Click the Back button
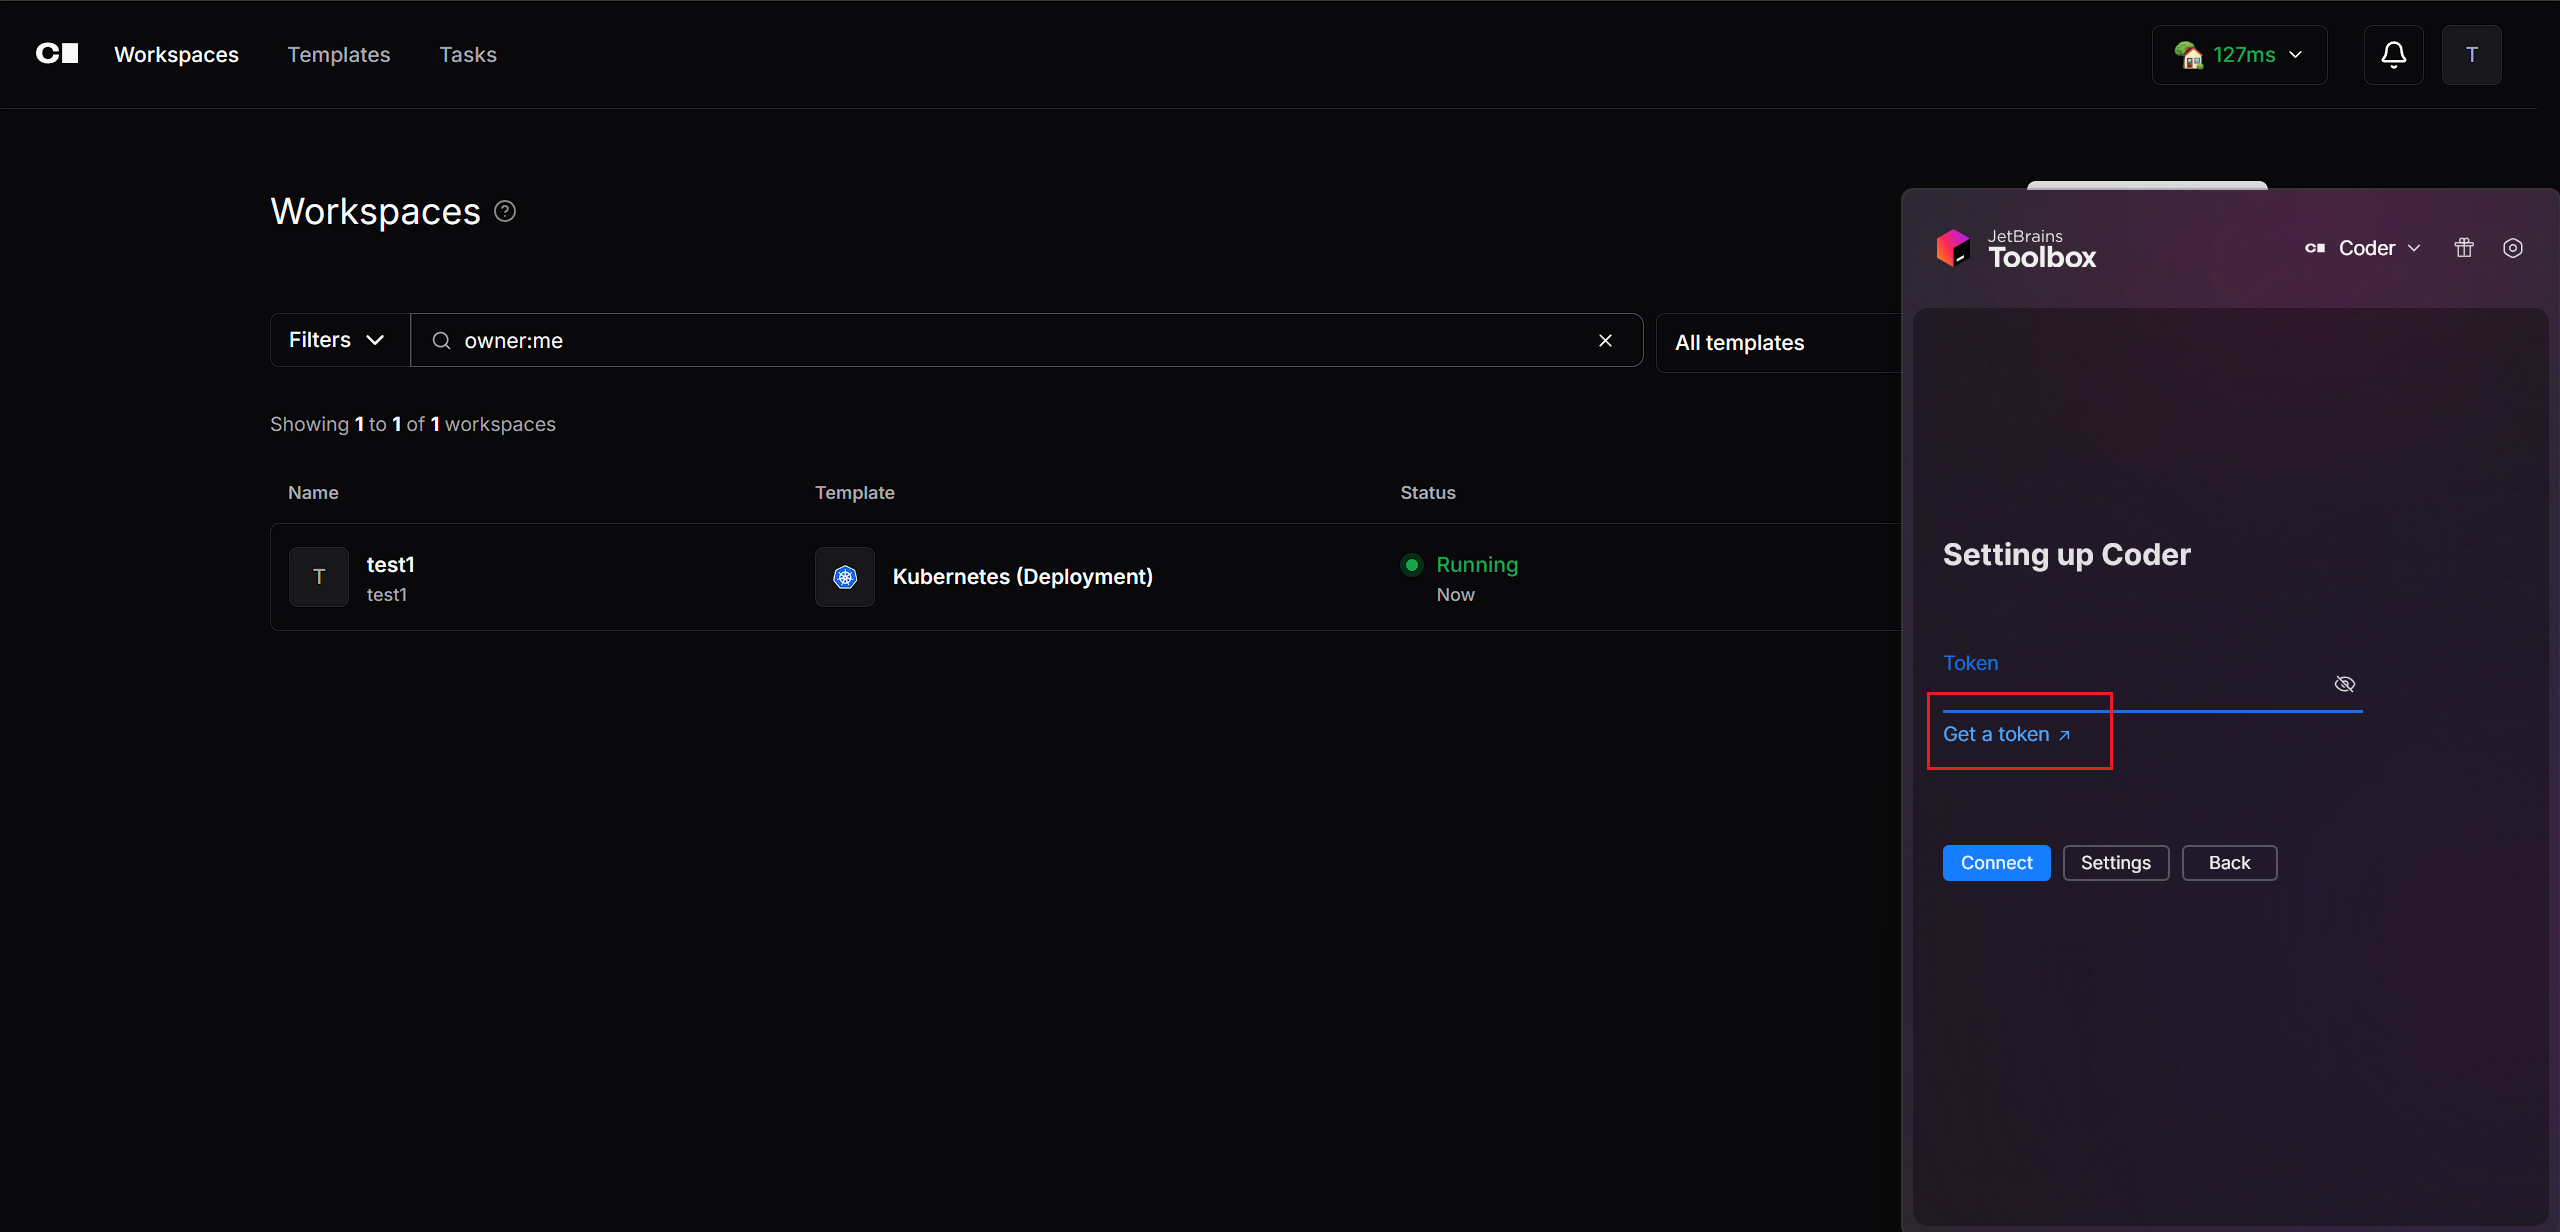Viewport: 2560px width, 1232px height. pos(2229,863)
